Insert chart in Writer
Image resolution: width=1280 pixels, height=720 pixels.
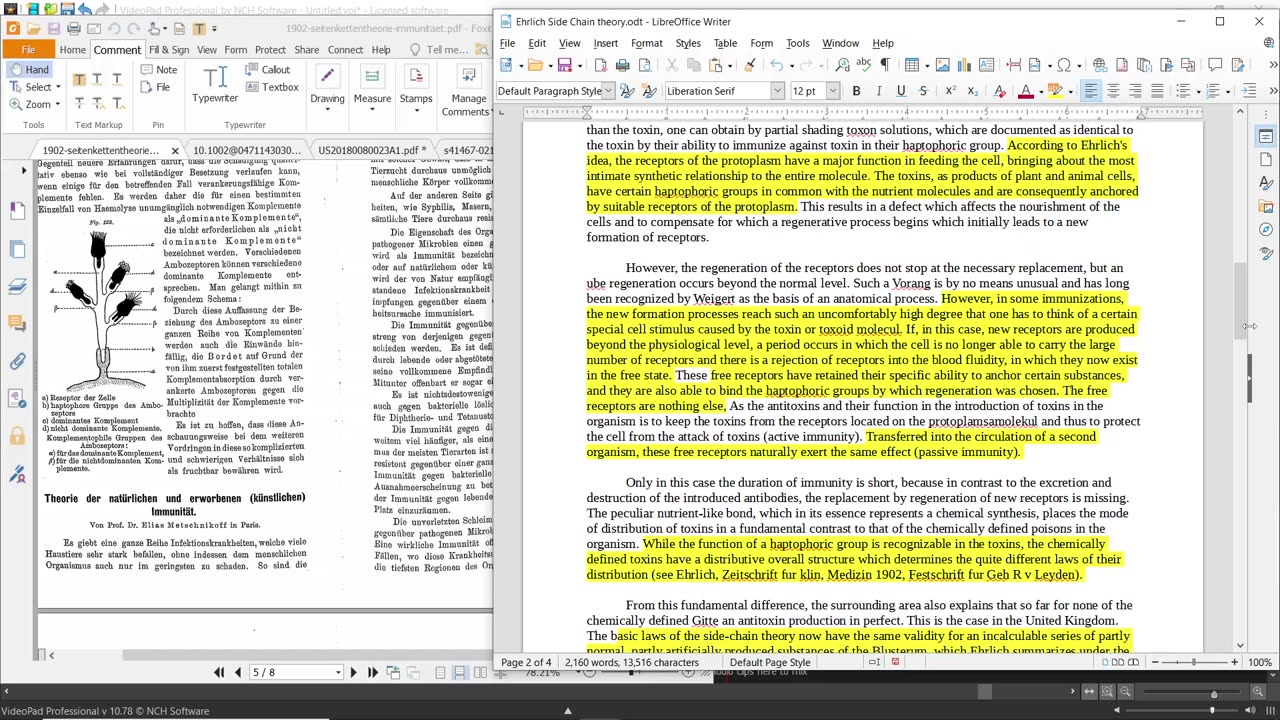click(x=964, y=65)
